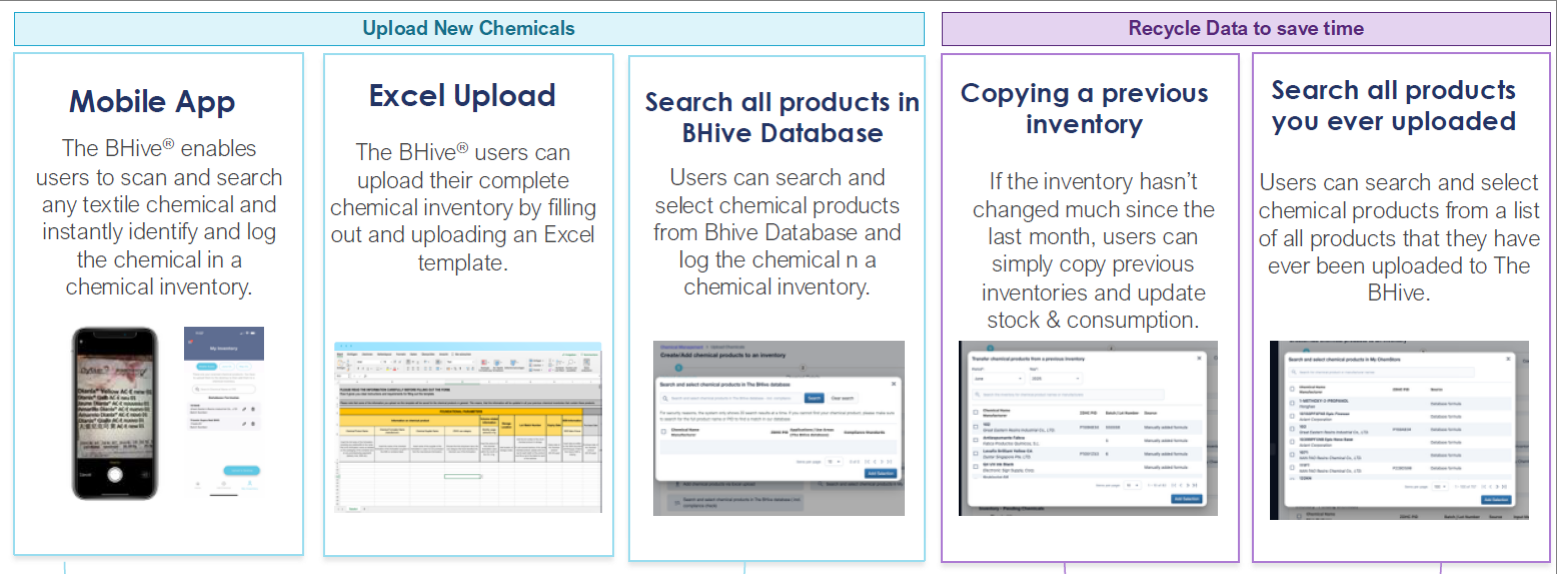1557x574 pixels.
Task: Go to next page in previous inventory dialog
Action: pyautogui.click(x=1188, y=485)
